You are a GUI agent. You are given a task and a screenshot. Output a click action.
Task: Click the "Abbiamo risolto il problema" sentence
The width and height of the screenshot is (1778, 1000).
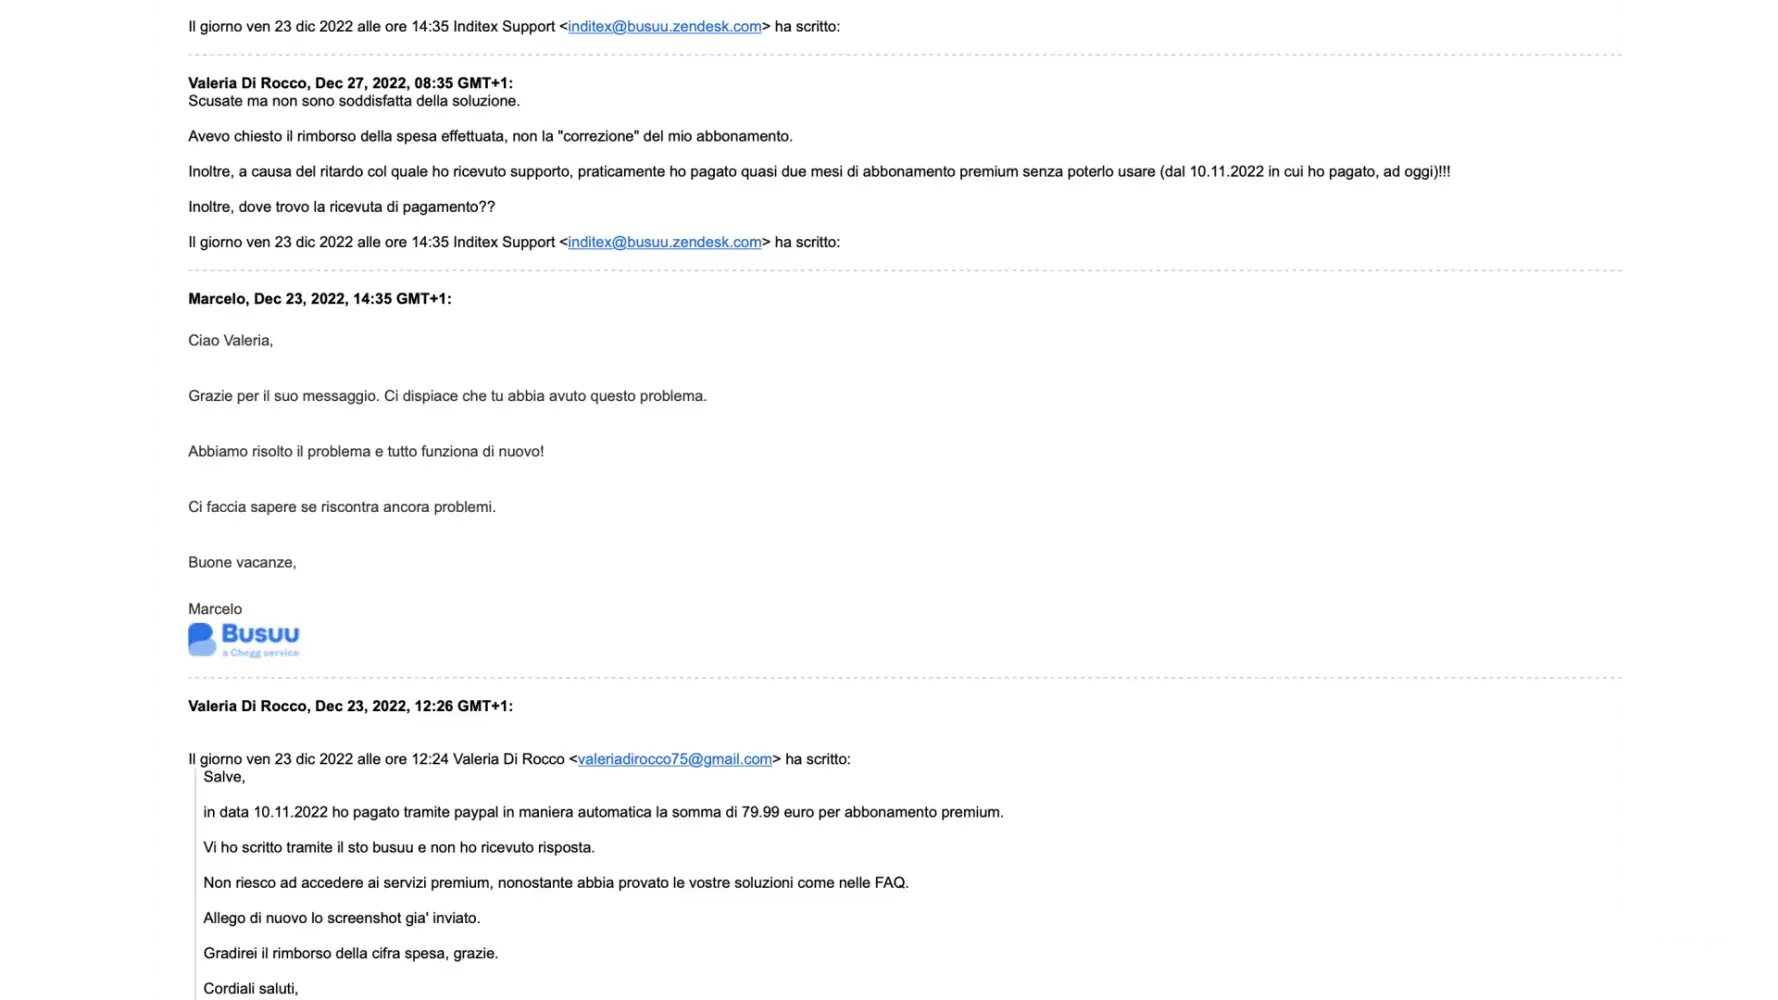366,452
